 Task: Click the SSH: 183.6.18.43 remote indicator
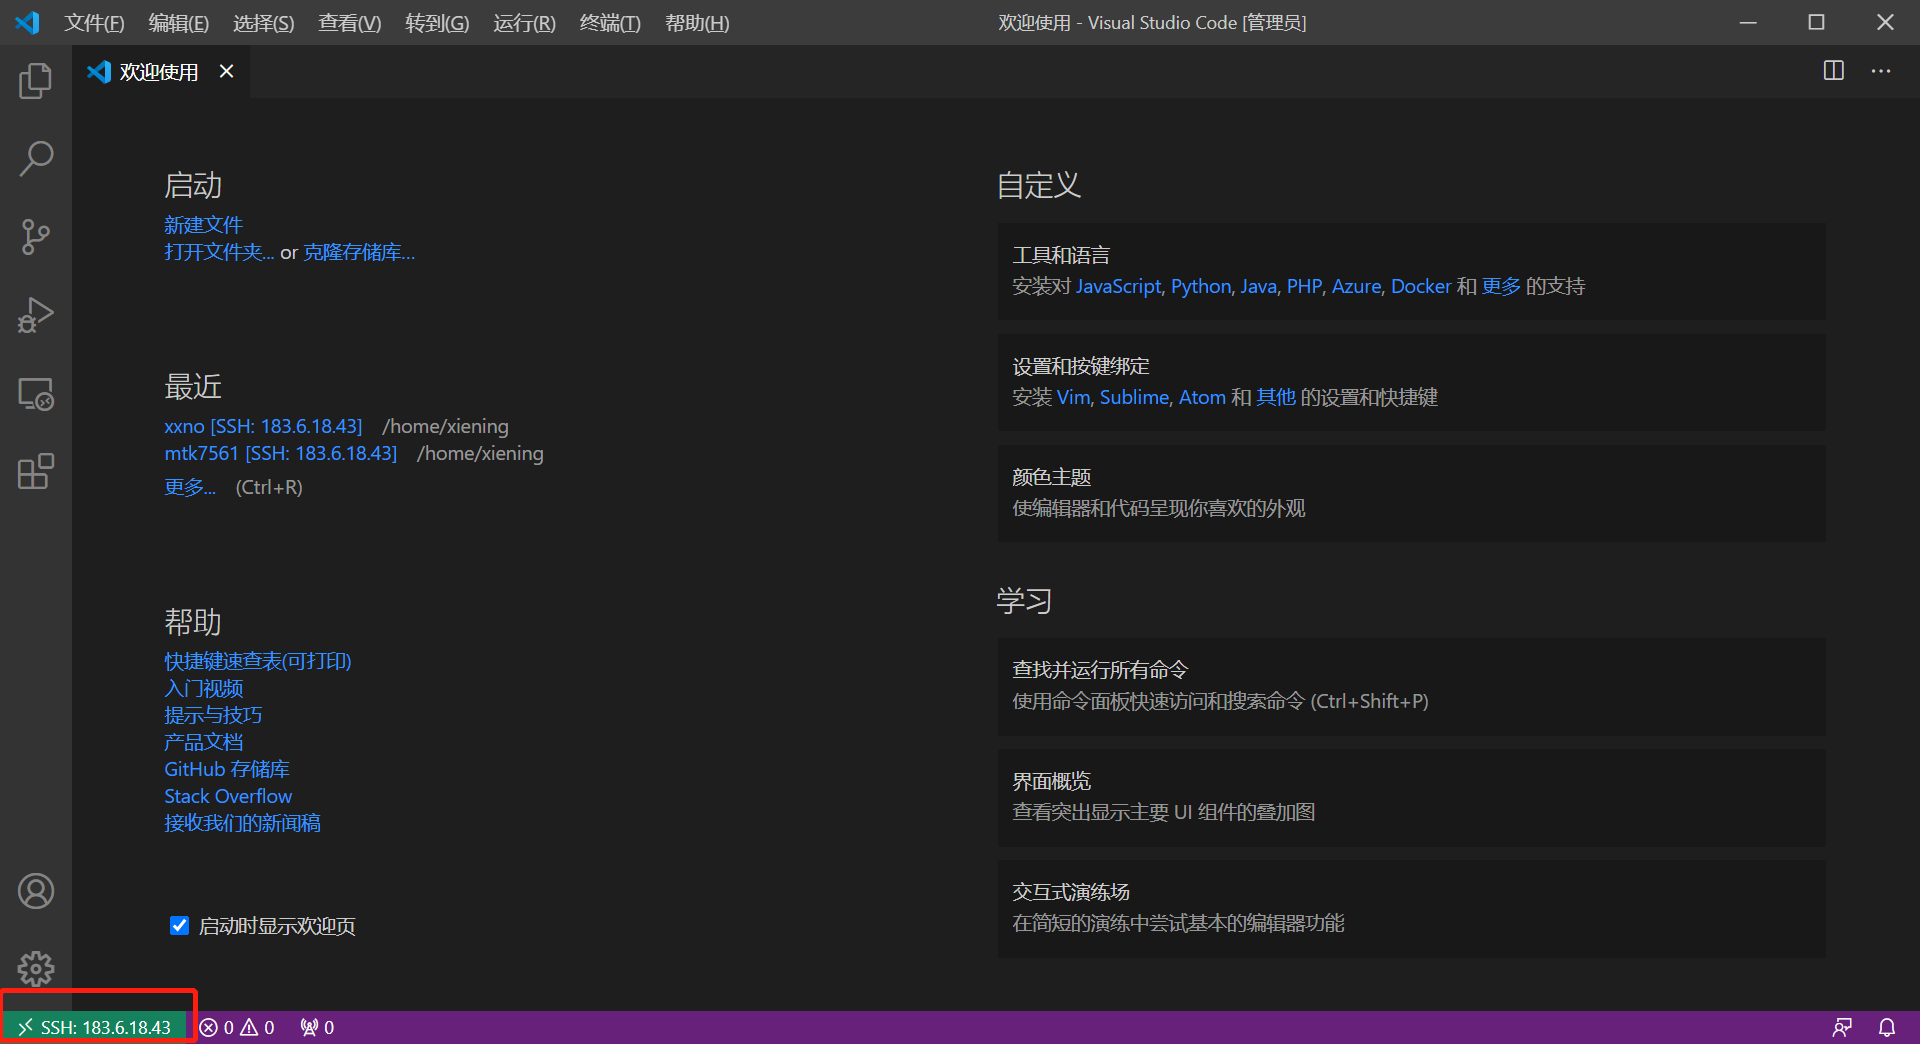[x=97, y=1027]
